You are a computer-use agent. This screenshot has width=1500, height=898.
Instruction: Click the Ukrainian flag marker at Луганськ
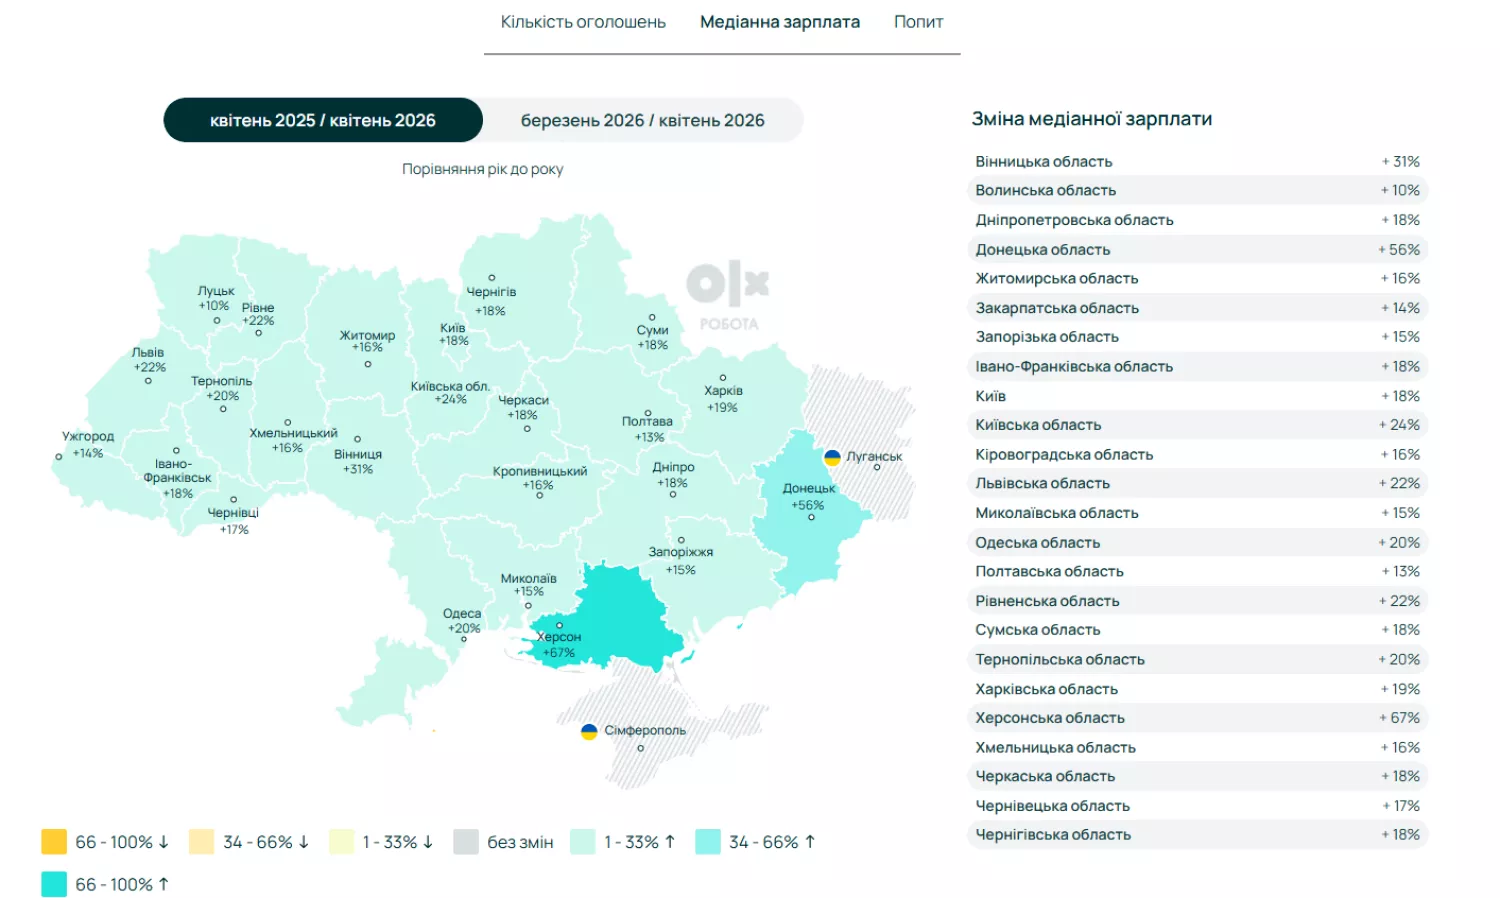tap(832, 457)
